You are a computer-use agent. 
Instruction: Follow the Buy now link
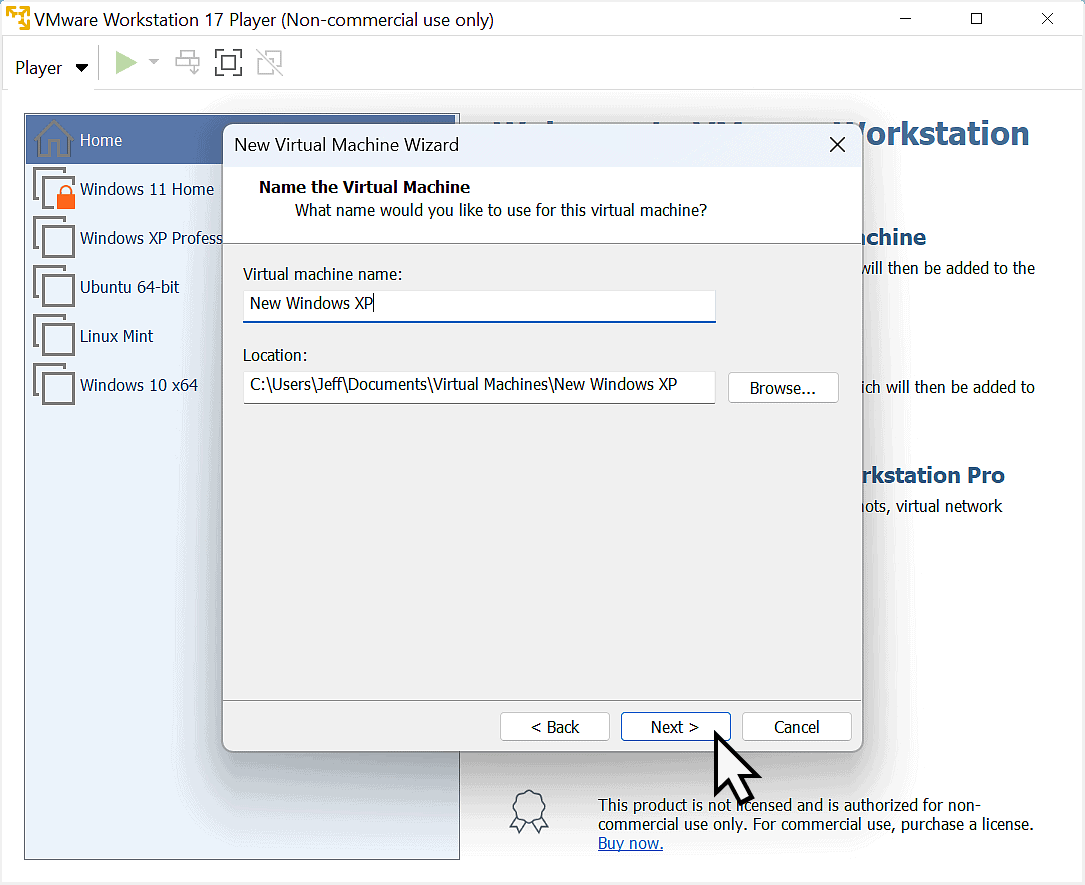(630, 843)
